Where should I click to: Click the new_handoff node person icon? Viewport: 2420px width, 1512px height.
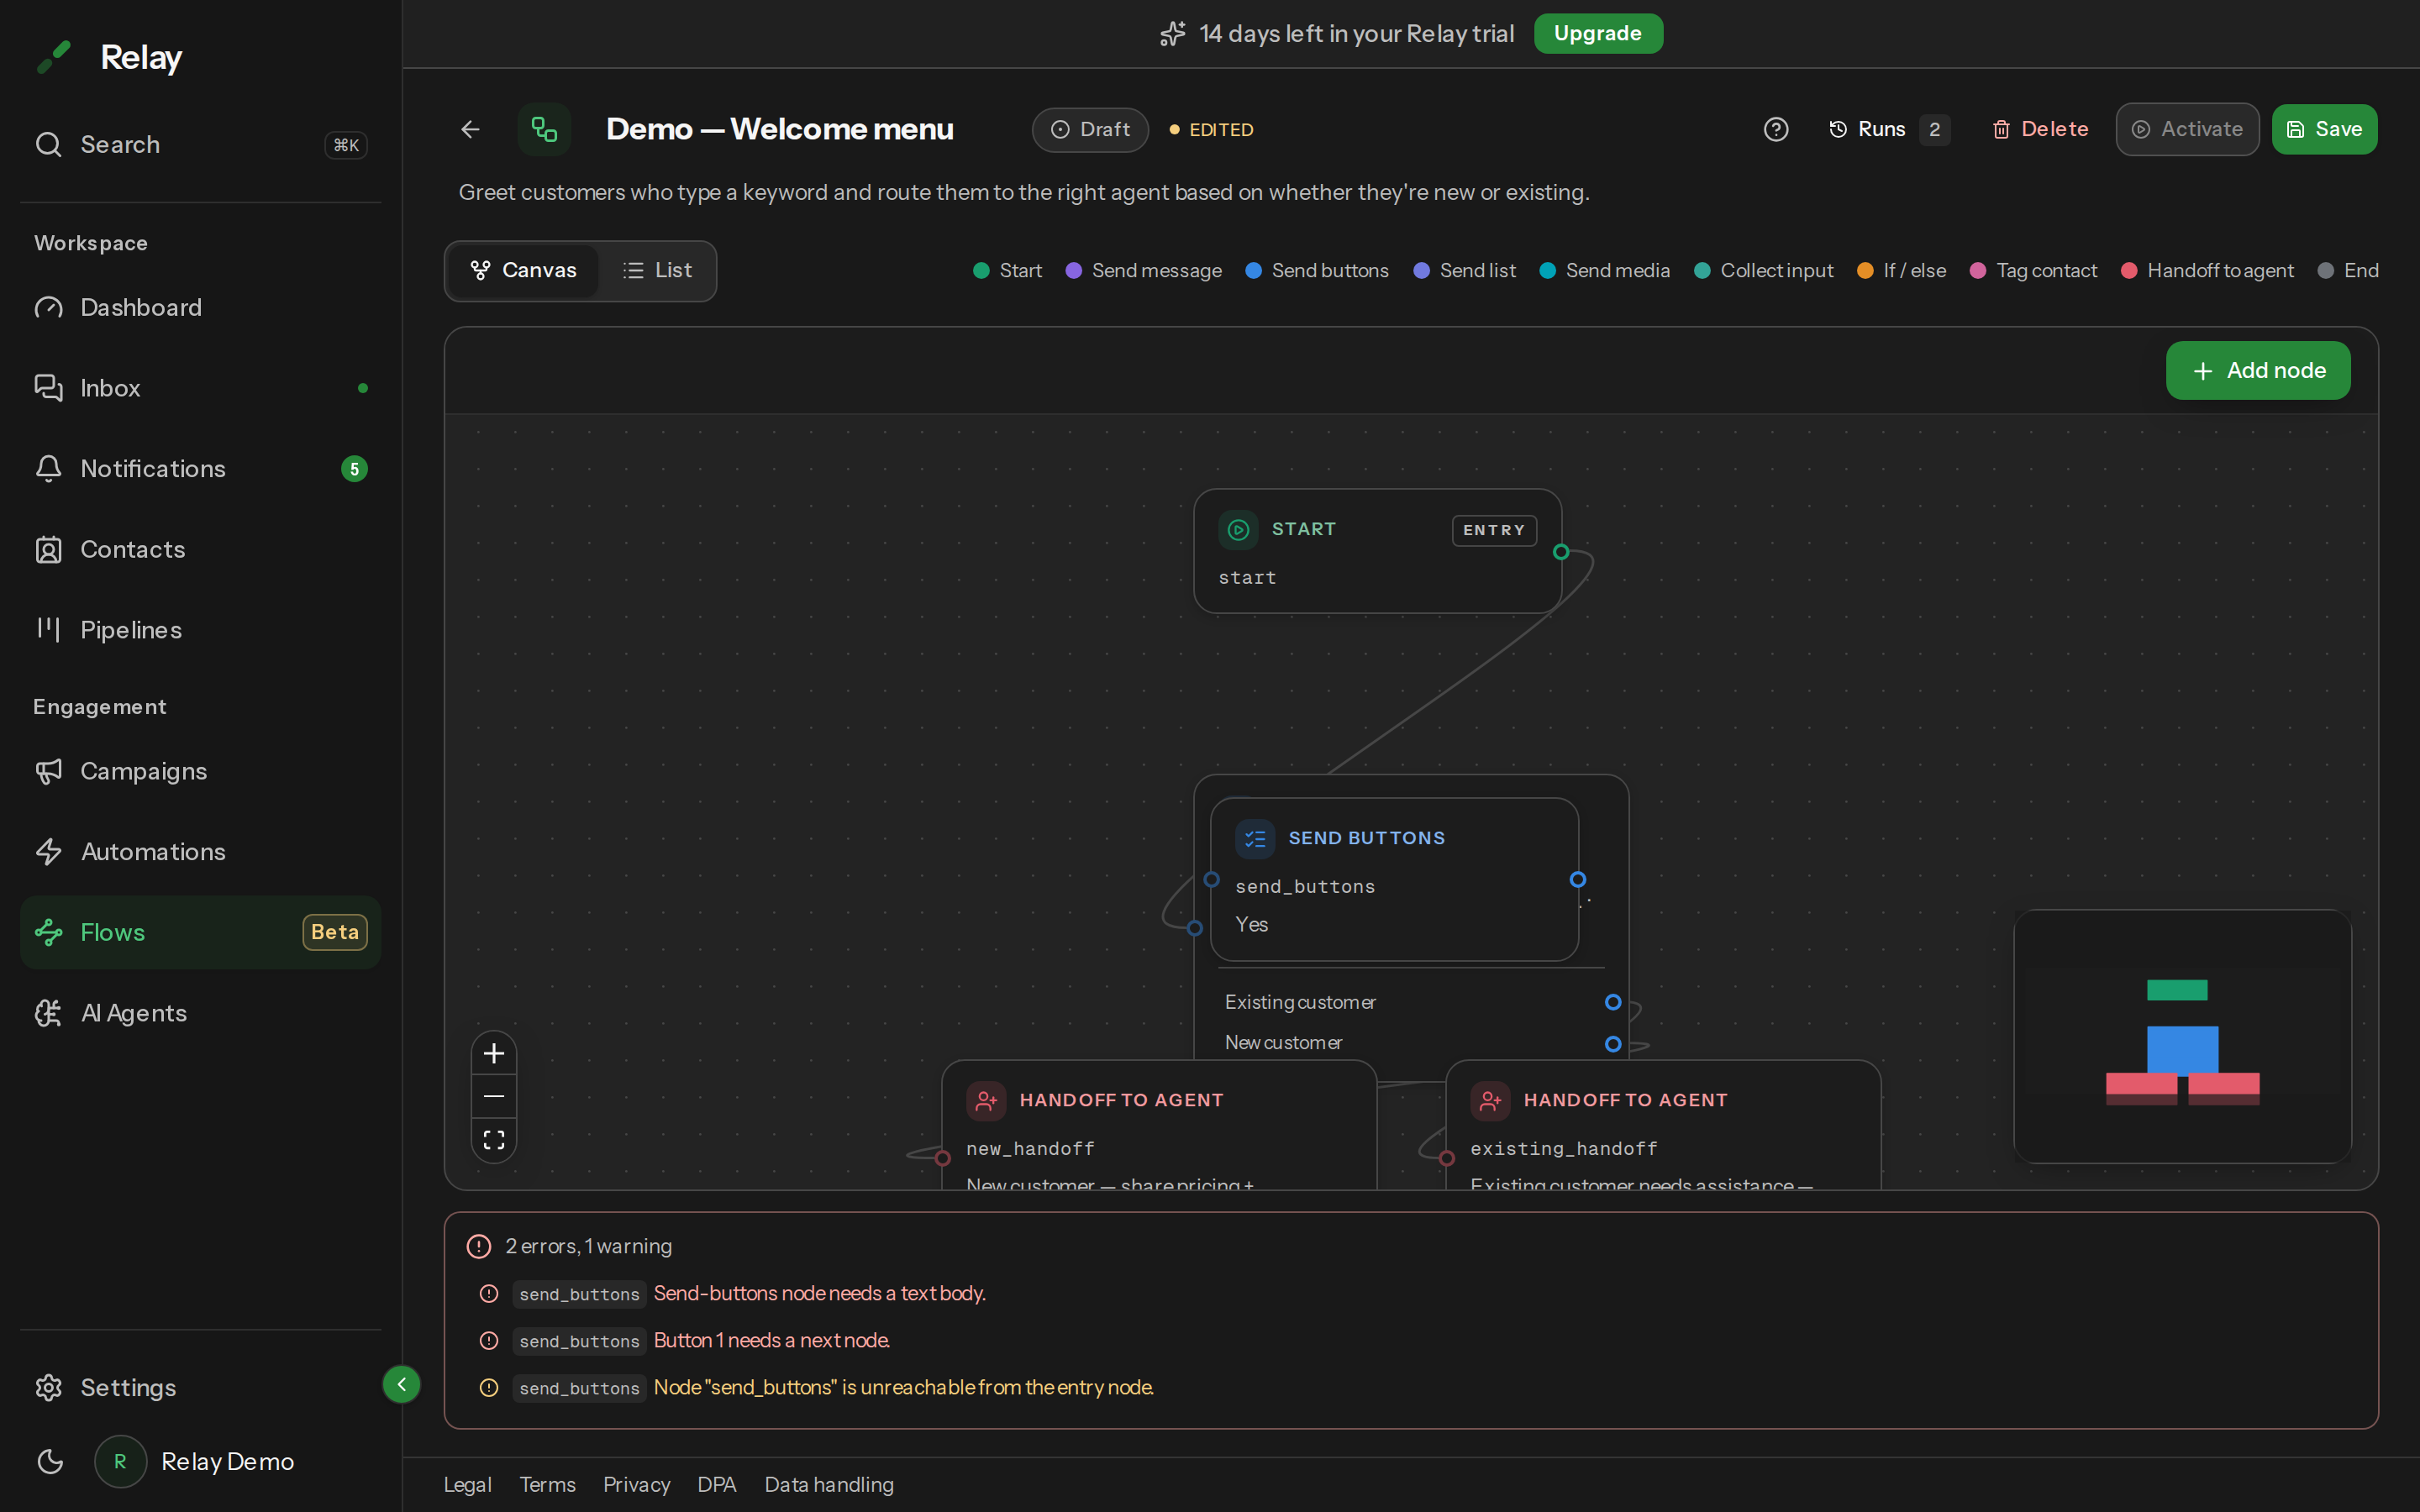pos(986,1100)
